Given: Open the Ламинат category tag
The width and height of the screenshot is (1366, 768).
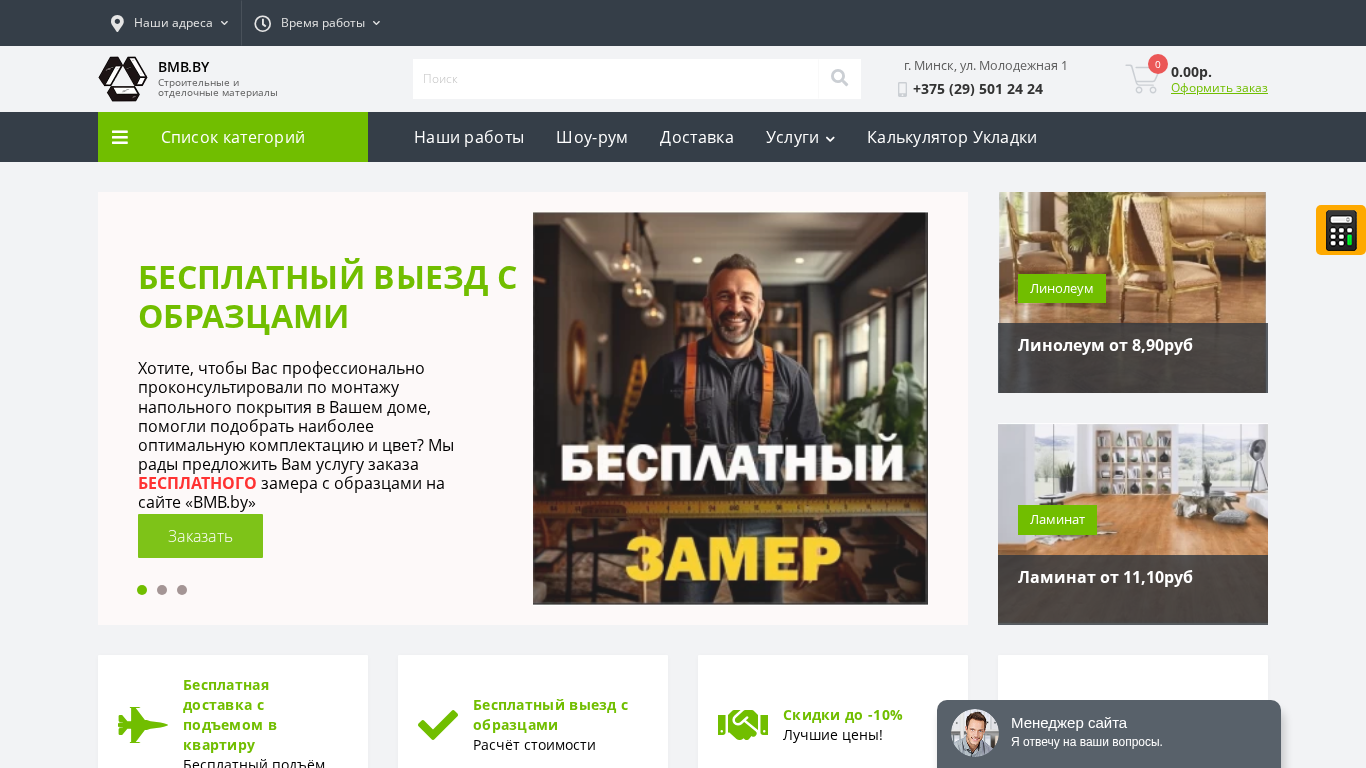Looking at the screenshot, I should [1057, 520].
